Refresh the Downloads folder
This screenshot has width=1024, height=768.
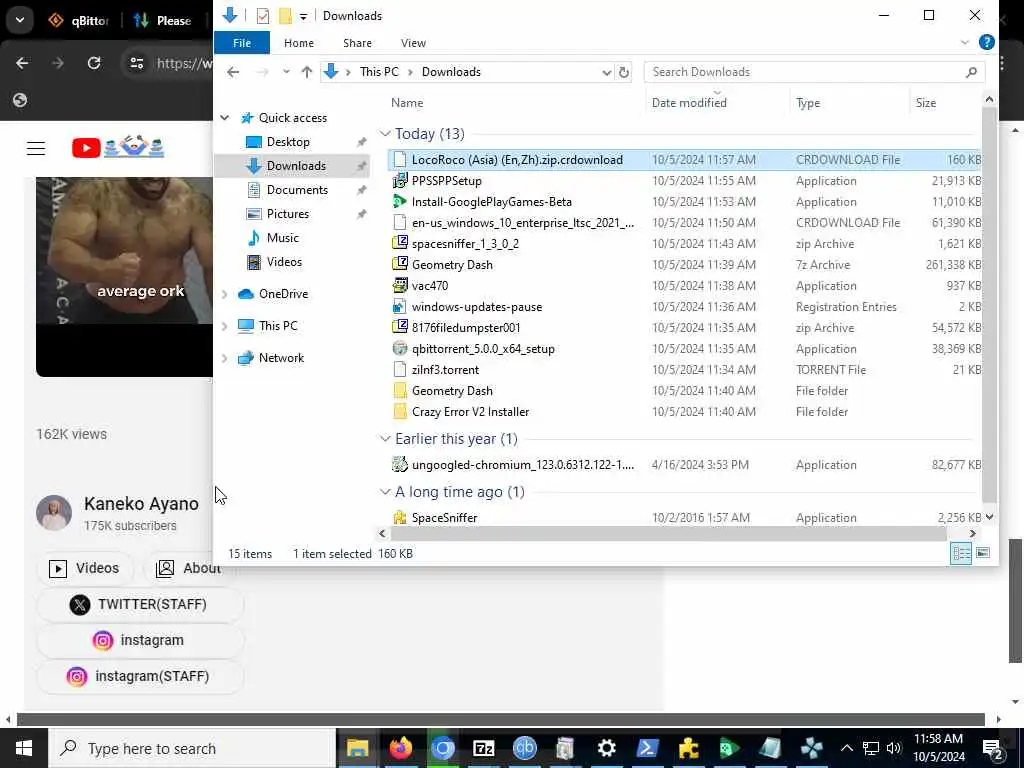coord(624,72)
